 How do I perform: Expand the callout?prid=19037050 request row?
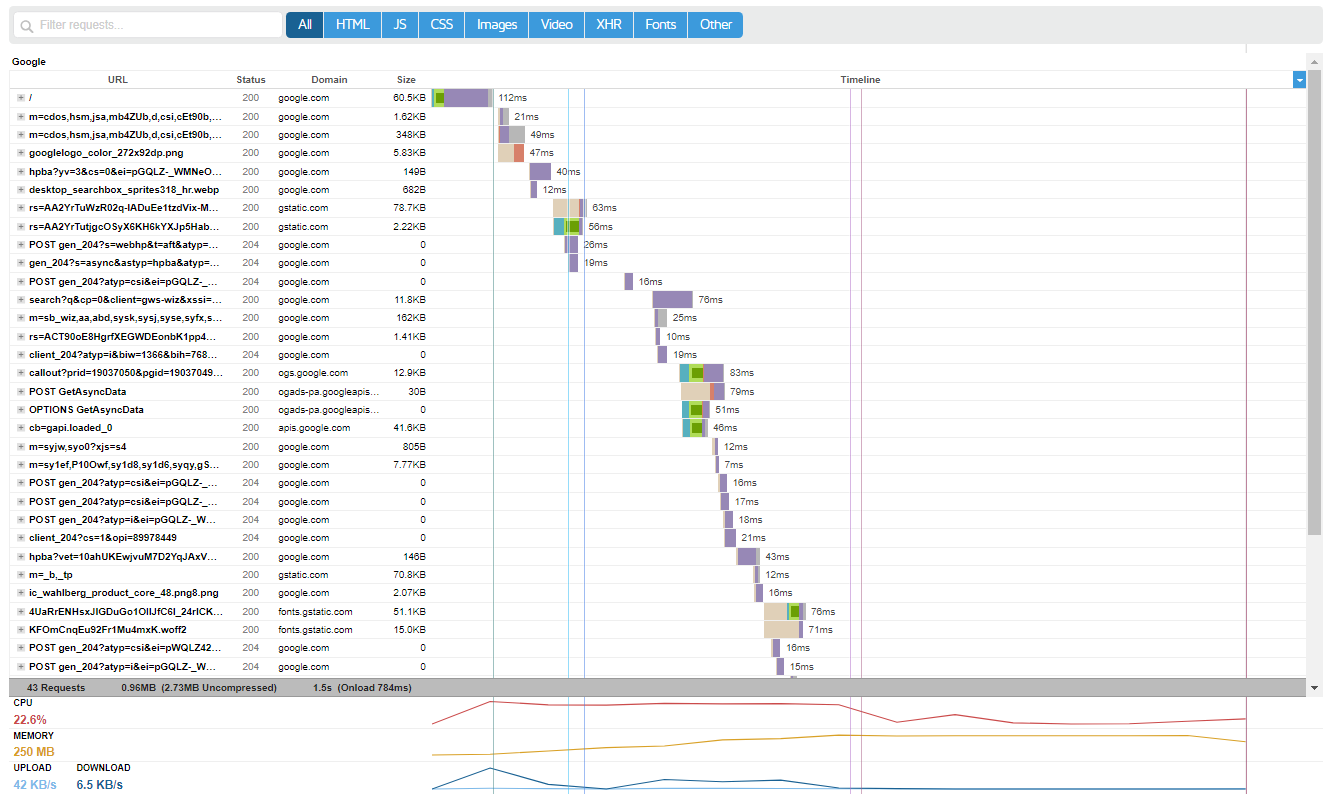click(x=20, y=373)
